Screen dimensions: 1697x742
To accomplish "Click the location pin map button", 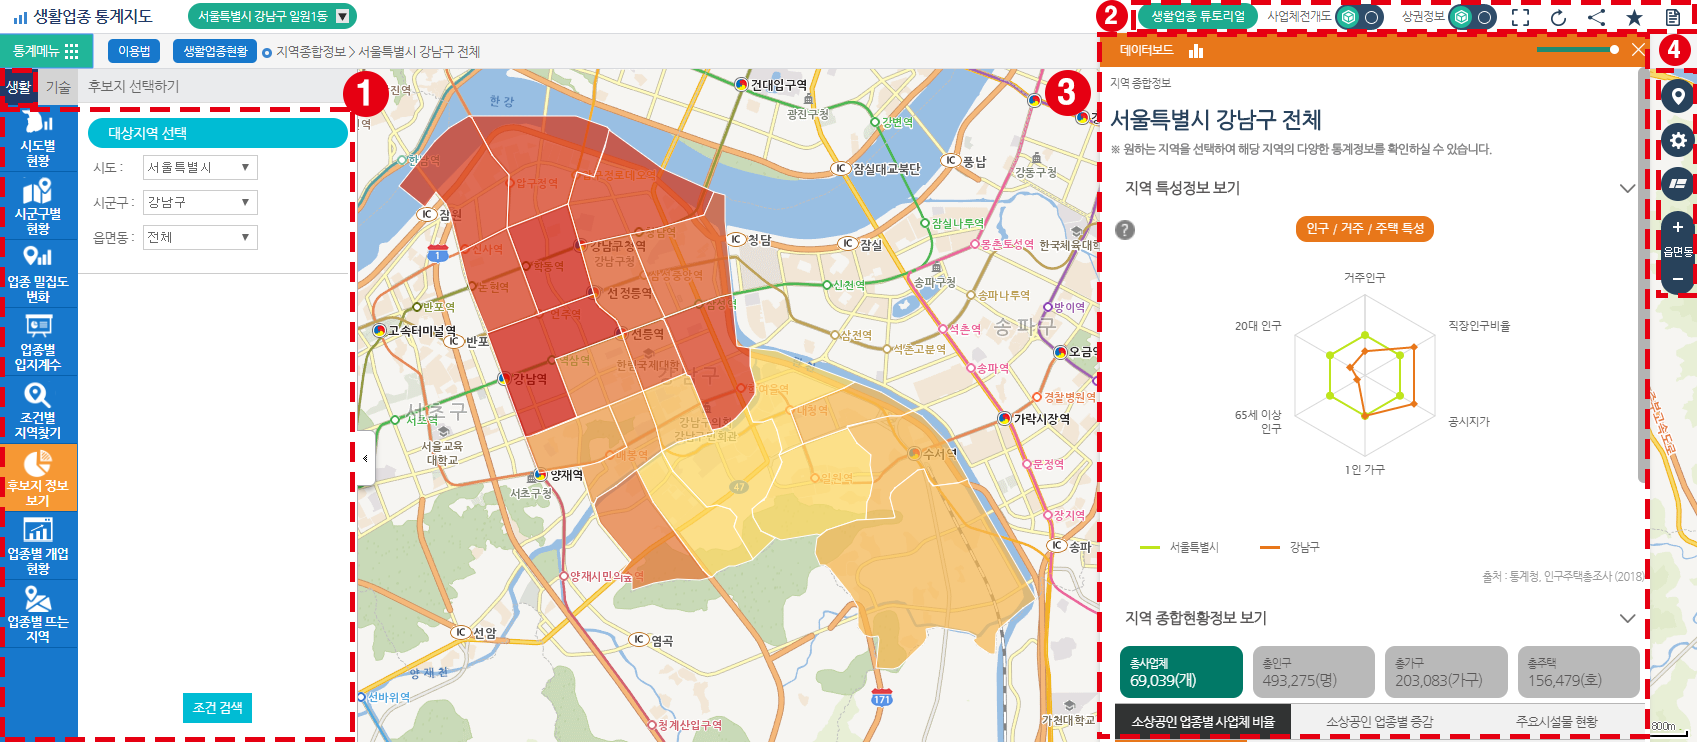I will (x=1677, y=96).
